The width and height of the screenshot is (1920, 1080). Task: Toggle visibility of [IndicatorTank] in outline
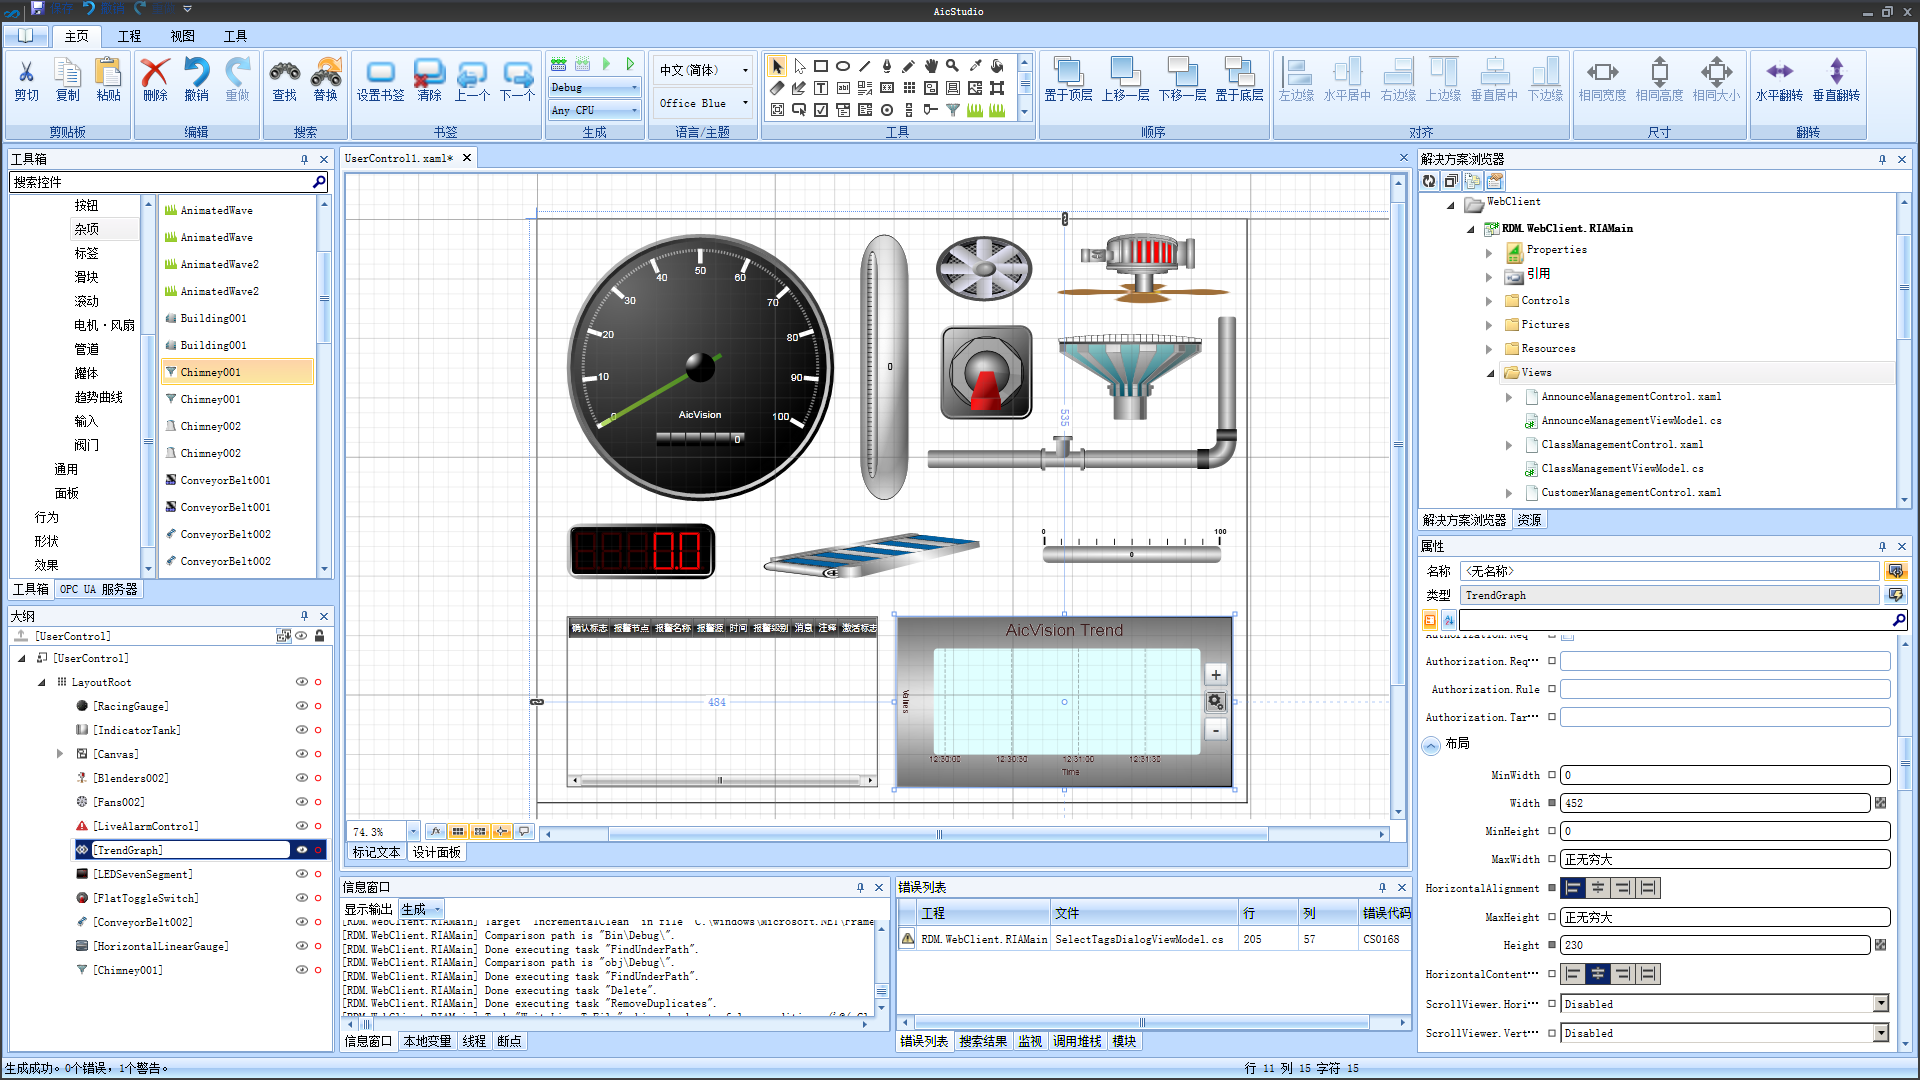pyautogui.click(x=301, y=730)
